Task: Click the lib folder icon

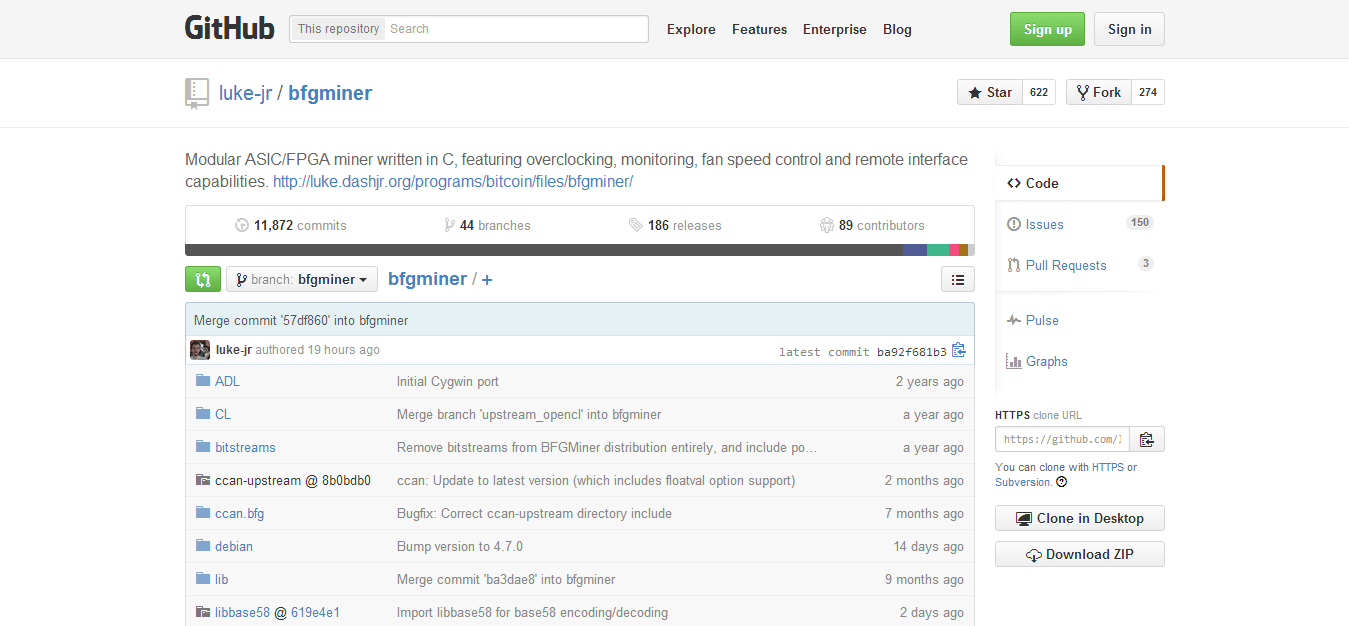Action: point(203,579)
